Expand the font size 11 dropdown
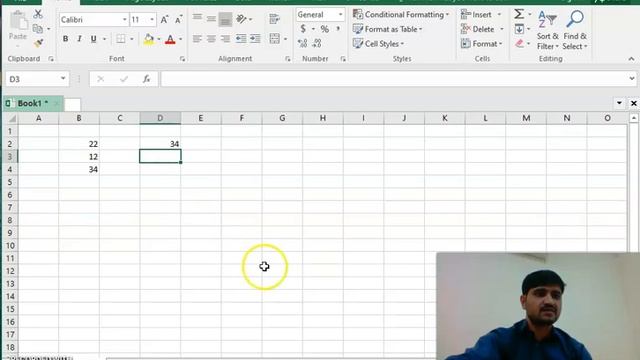This screenshot has width=640, height=360. [x=152, y=20]
